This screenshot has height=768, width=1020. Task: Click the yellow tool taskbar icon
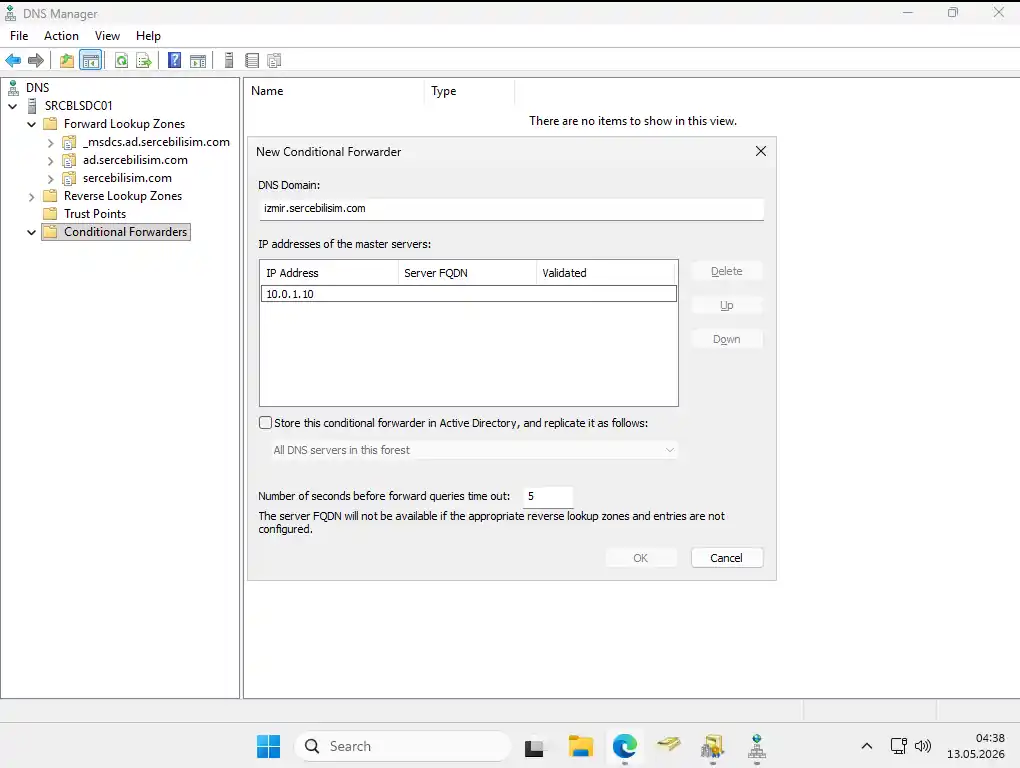pos(668,746)
